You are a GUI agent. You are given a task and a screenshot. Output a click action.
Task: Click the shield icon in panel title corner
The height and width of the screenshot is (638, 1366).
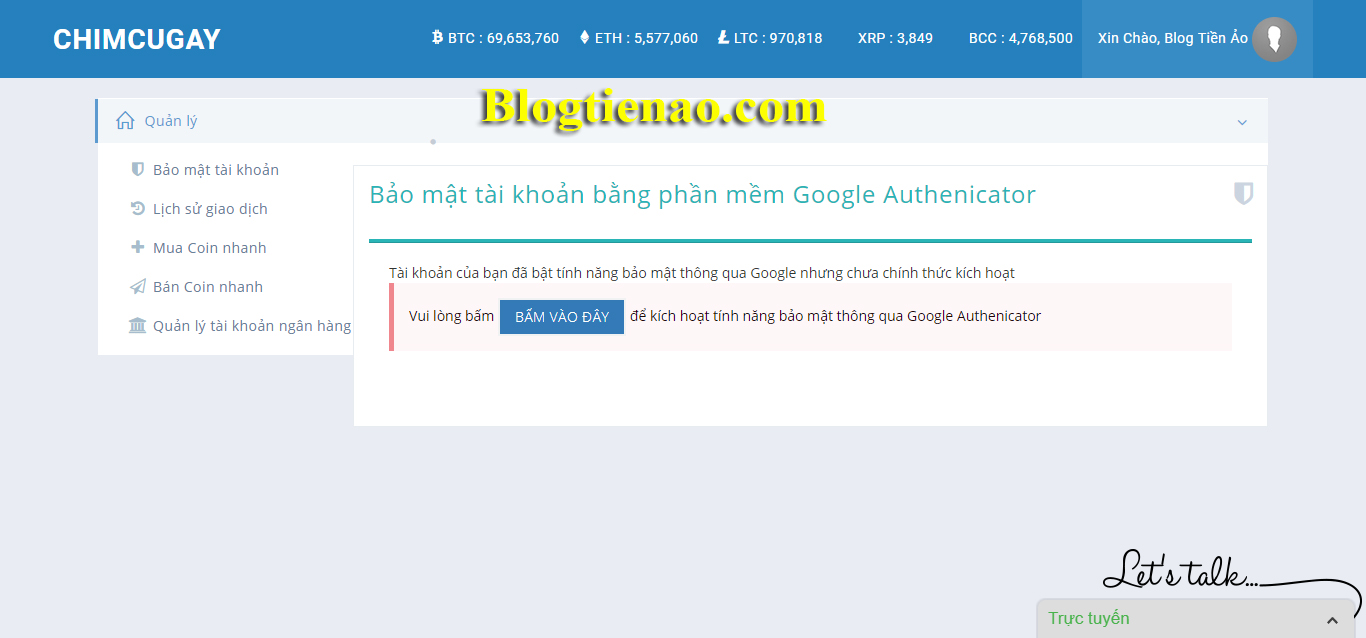(1243, 194)
